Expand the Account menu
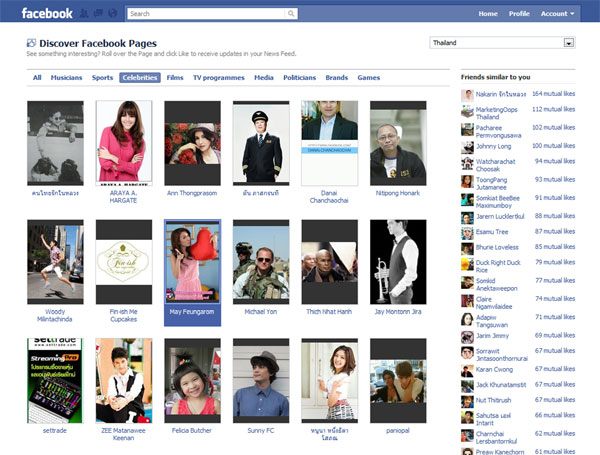Image resolution: width=600 pixels, height=455 pixels. coord(557,14)
